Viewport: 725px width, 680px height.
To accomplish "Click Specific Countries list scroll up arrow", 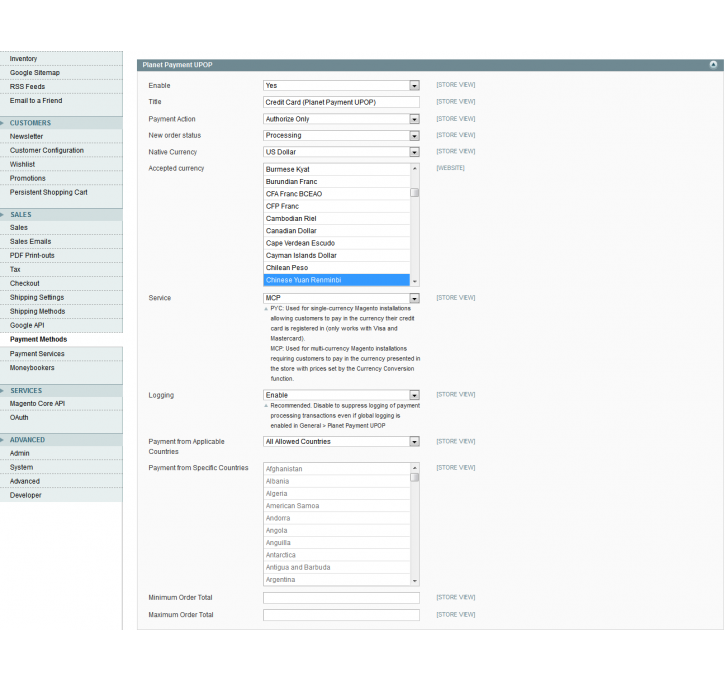I will (x=415, y=468).
